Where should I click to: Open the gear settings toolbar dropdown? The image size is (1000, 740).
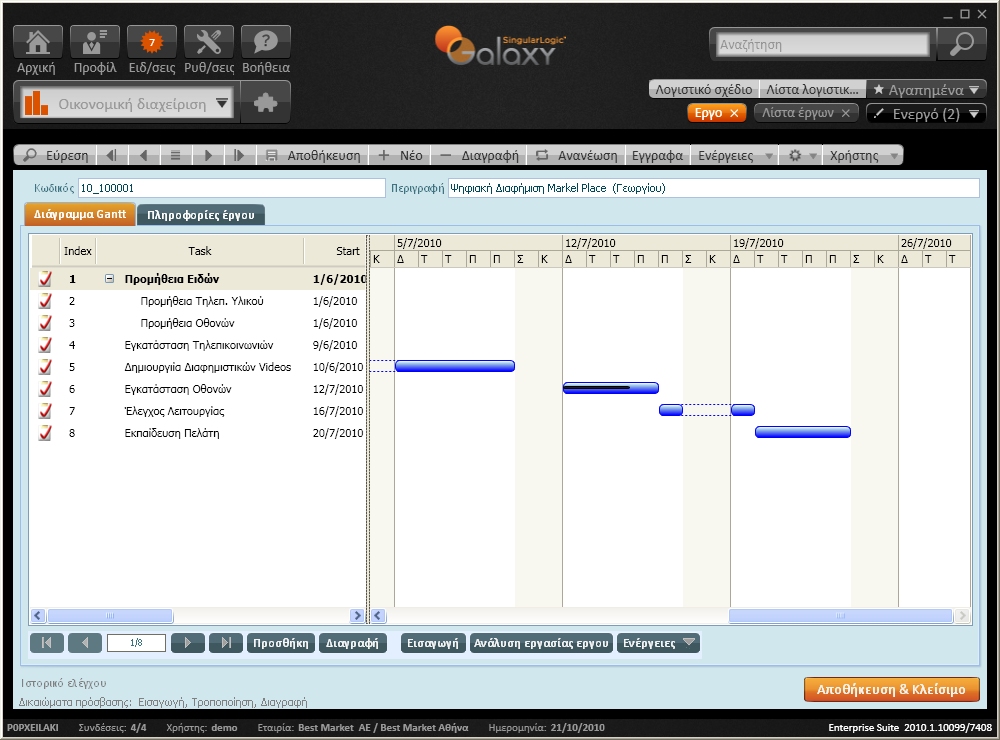801,155
